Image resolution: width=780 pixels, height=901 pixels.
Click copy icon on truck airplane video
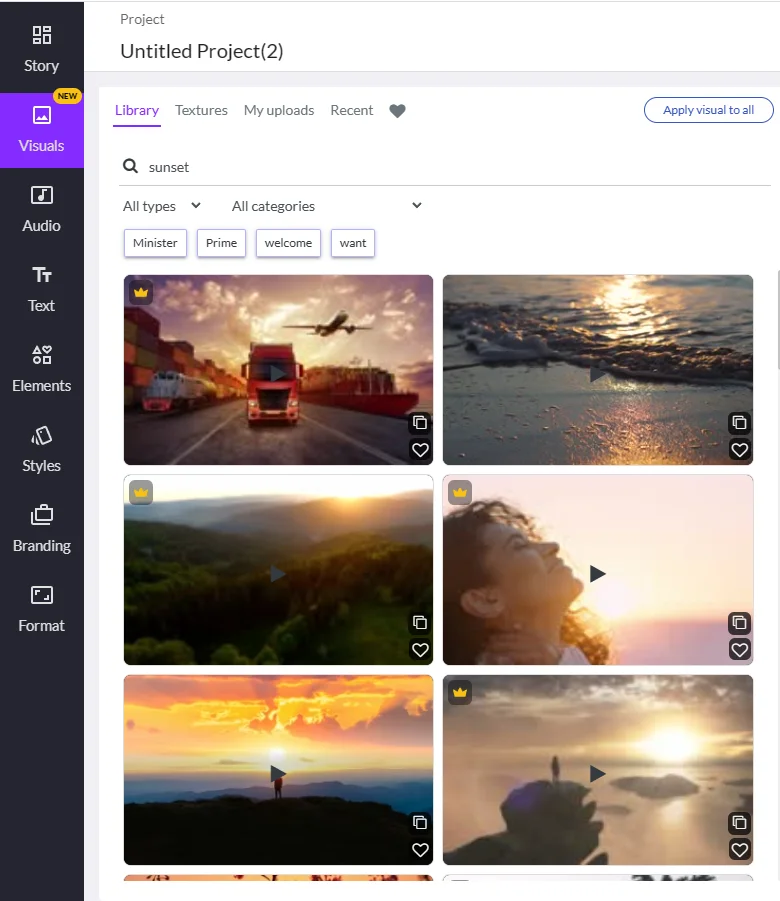point(420,423)
